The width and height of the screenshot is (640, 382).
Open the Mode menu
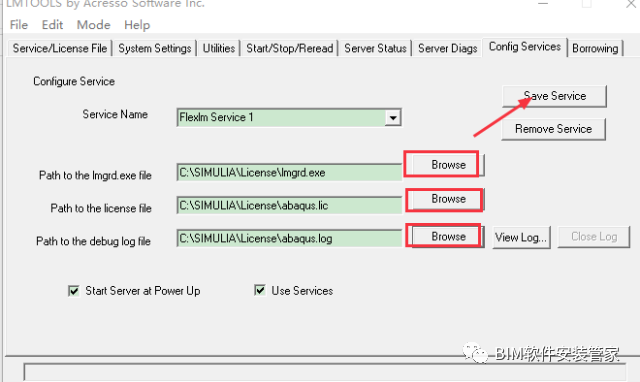coord(93,25)
